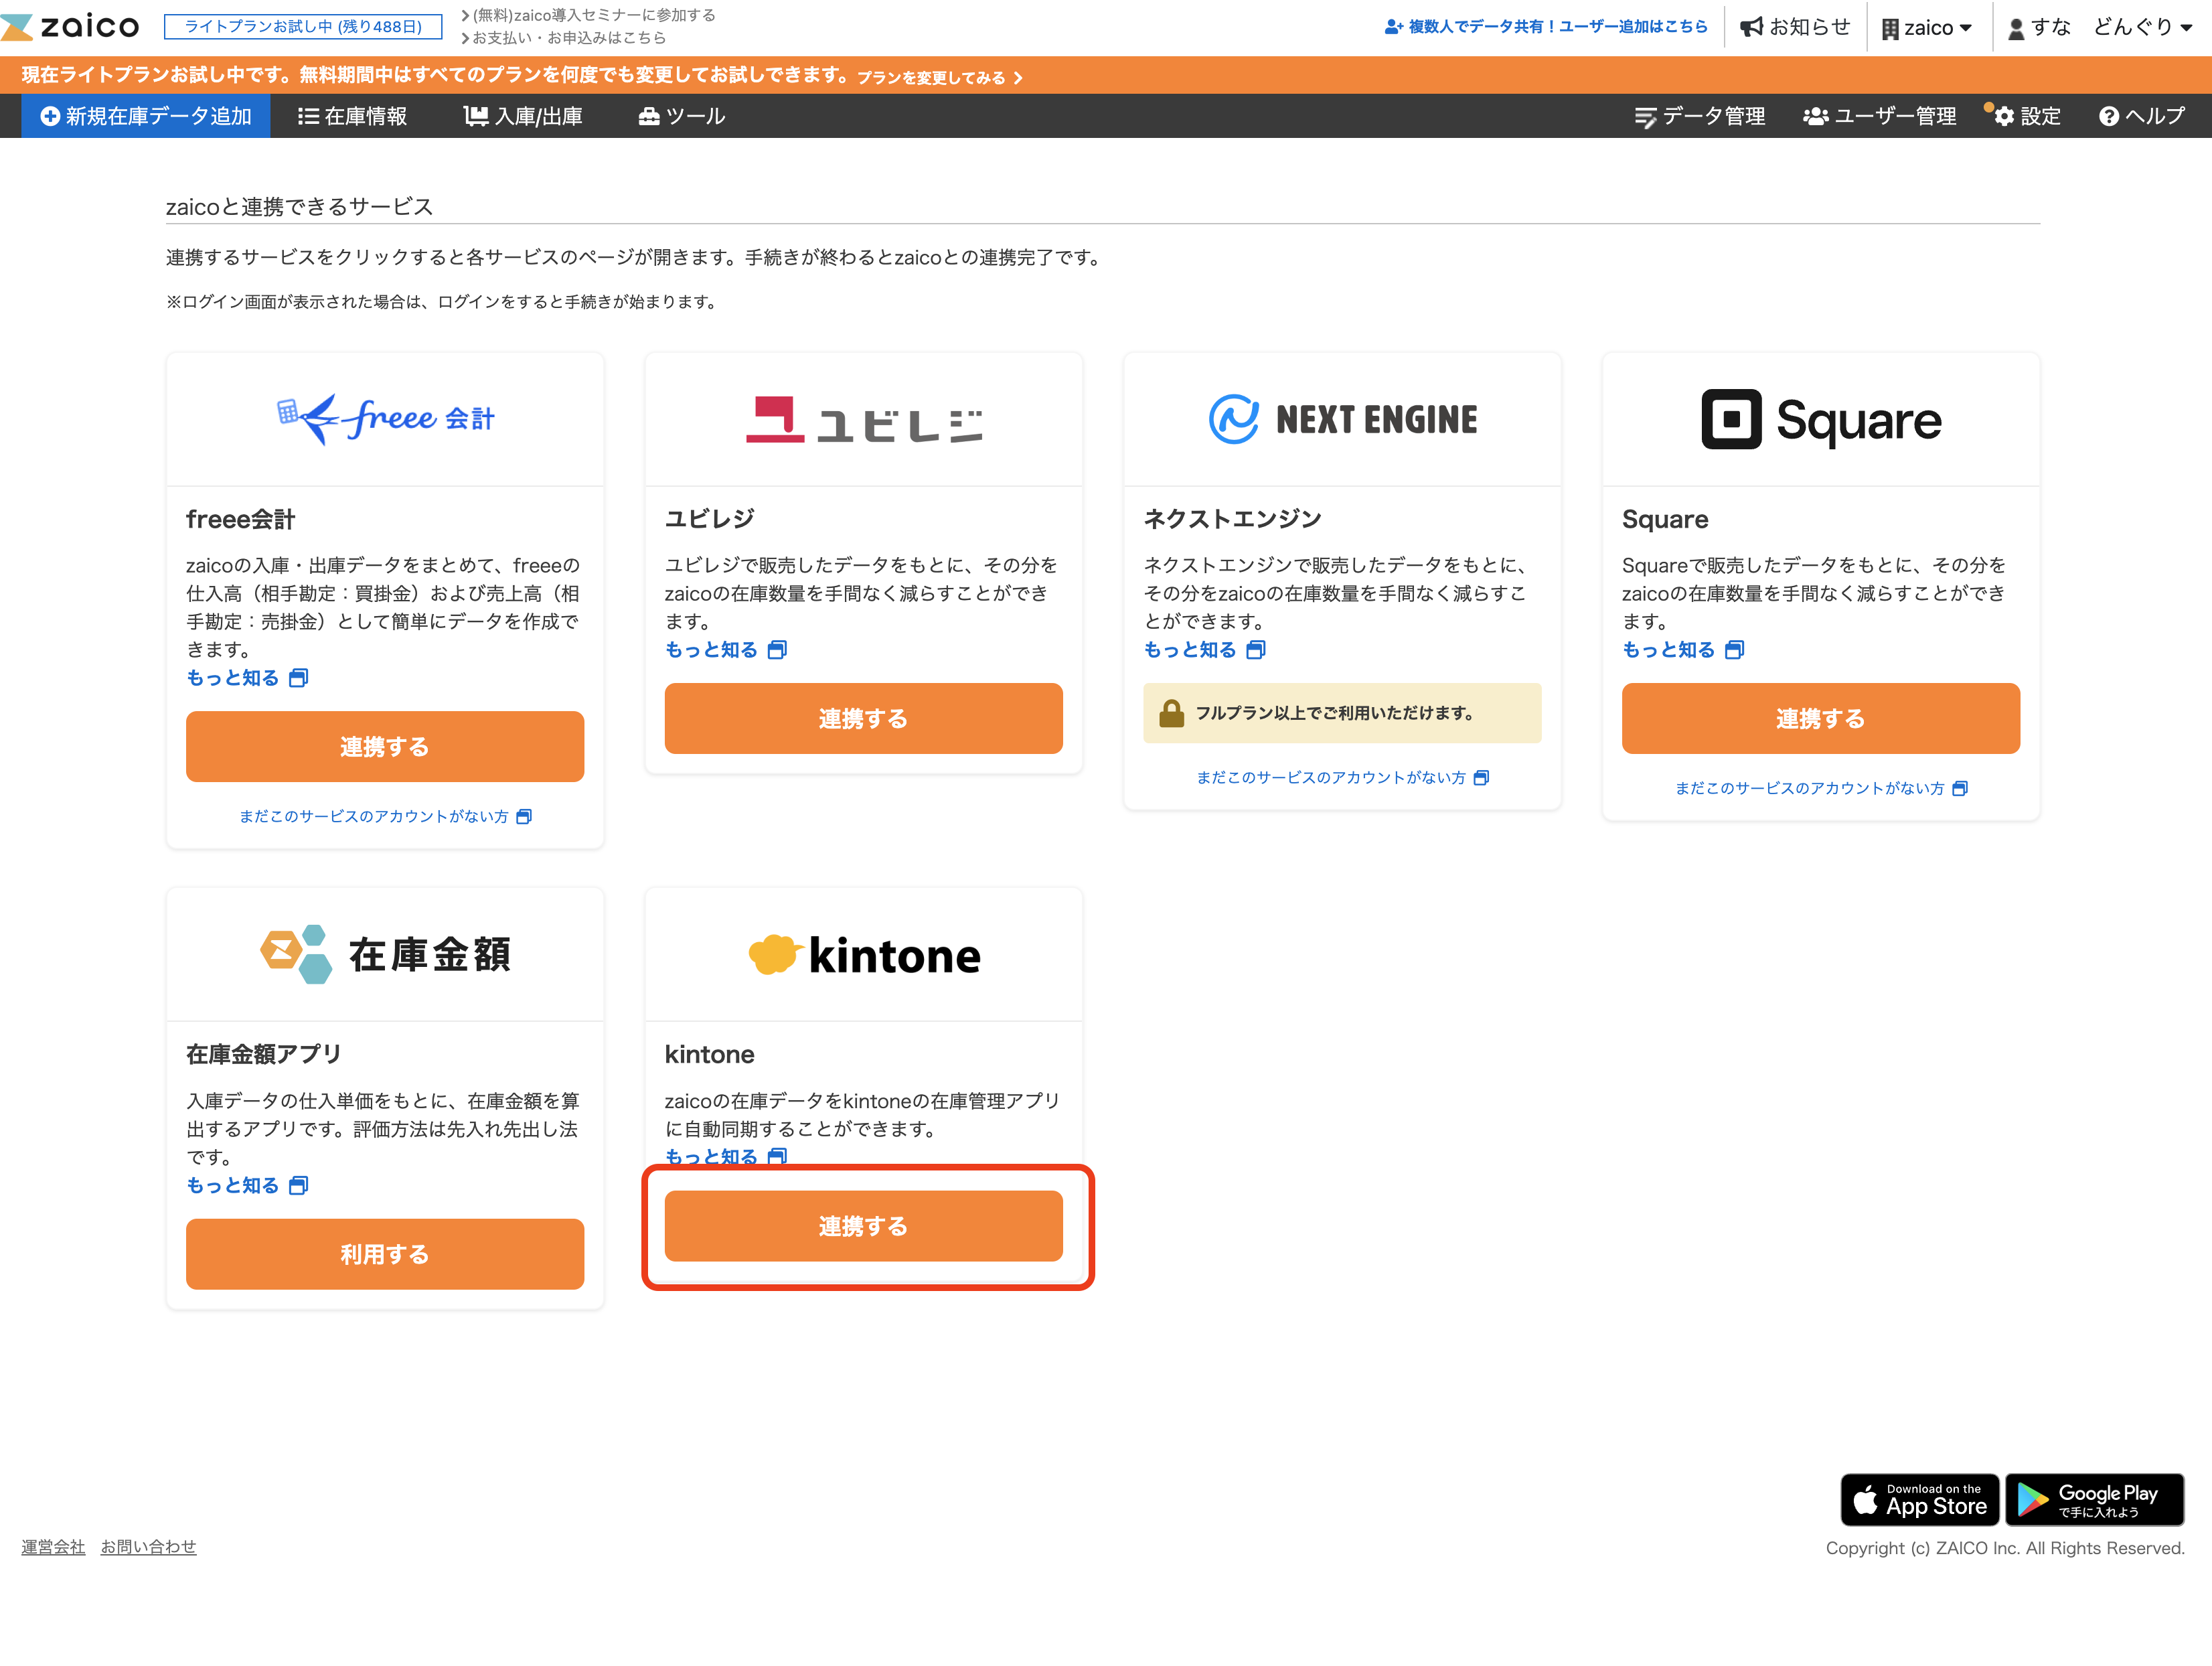Click the ネクストエンジン card title
Image resolution: width=2212 pixels, height=1666 pixels.
[1232, 519]
